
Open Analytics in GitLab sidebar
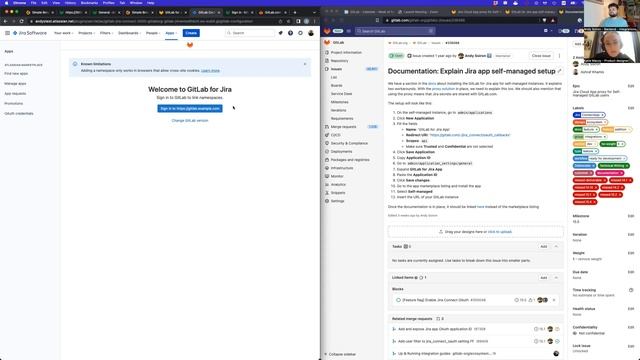tap(338, 184)
